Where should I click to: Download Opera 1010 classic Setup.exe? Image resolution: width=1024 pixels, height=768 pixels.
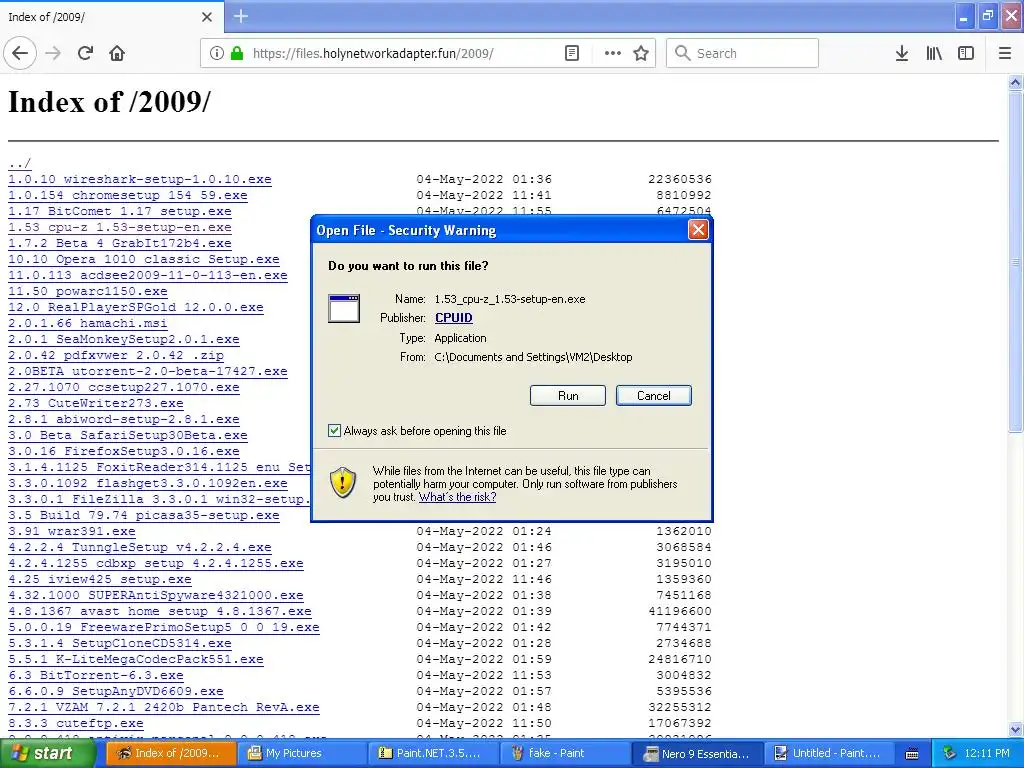pos(144,259)
